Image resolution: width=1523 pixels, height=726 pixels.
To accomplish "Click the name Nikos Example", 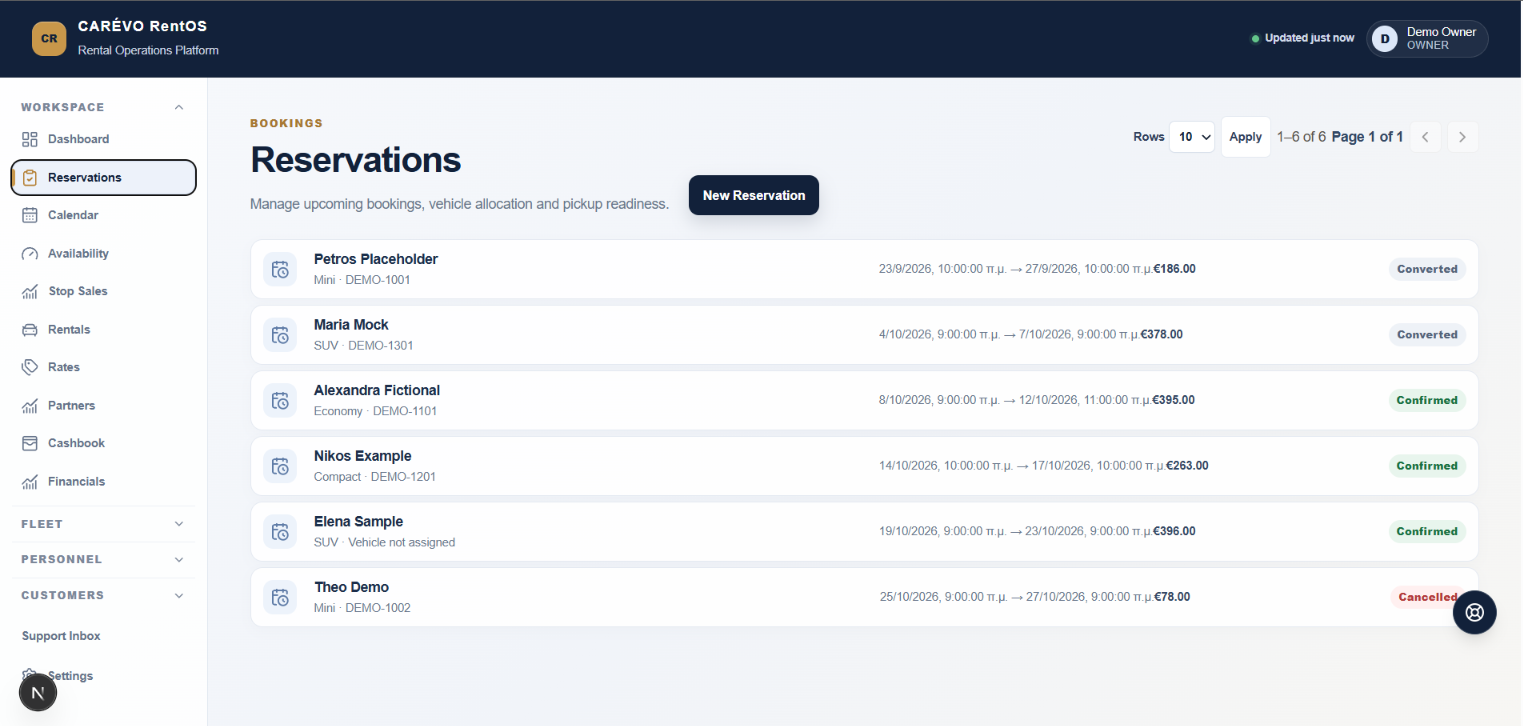I will click(363, 456).
